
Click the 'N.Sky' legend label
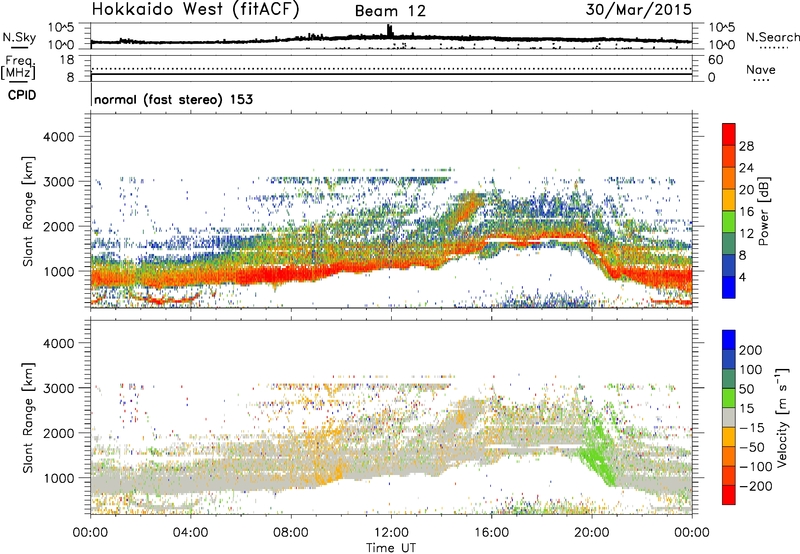click(x=19, y=37)
